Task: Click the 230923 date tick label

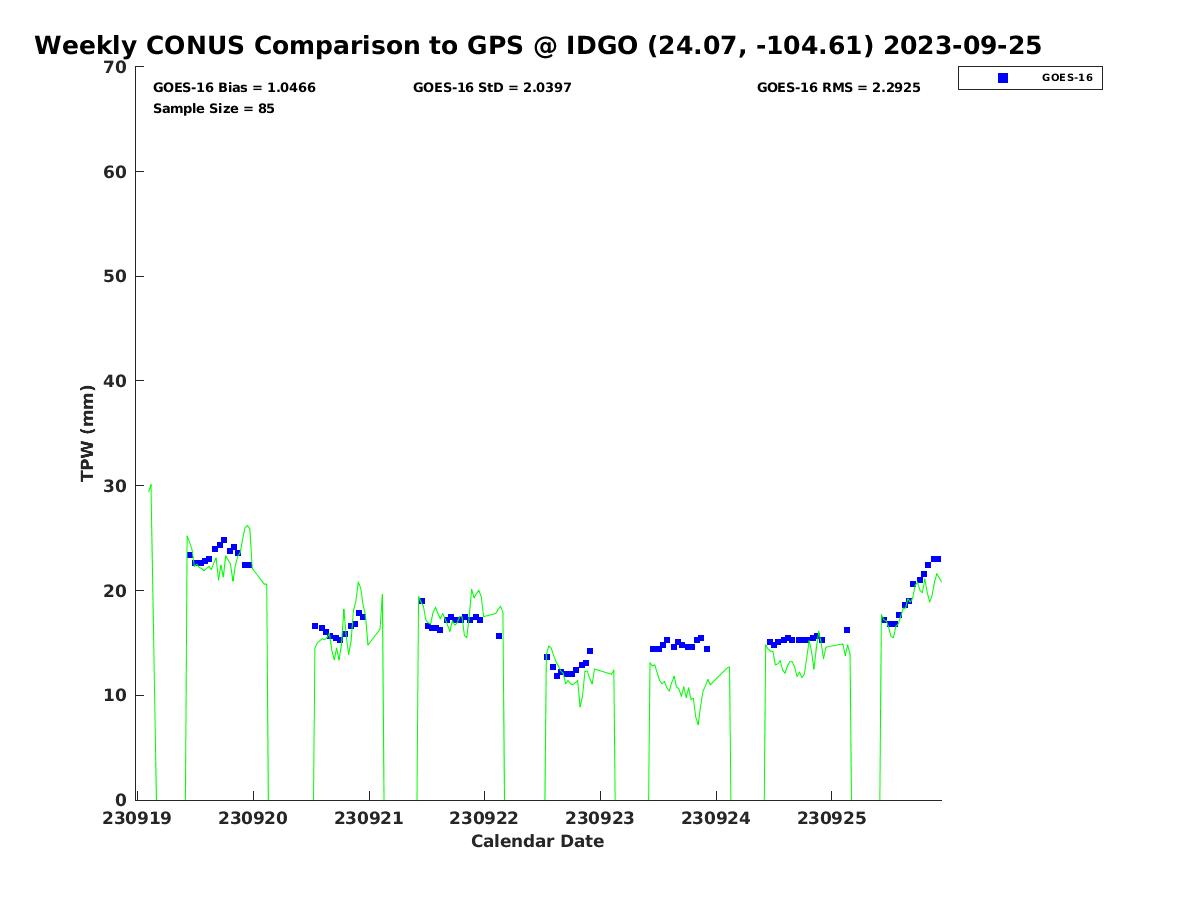Action: [600, 818]
